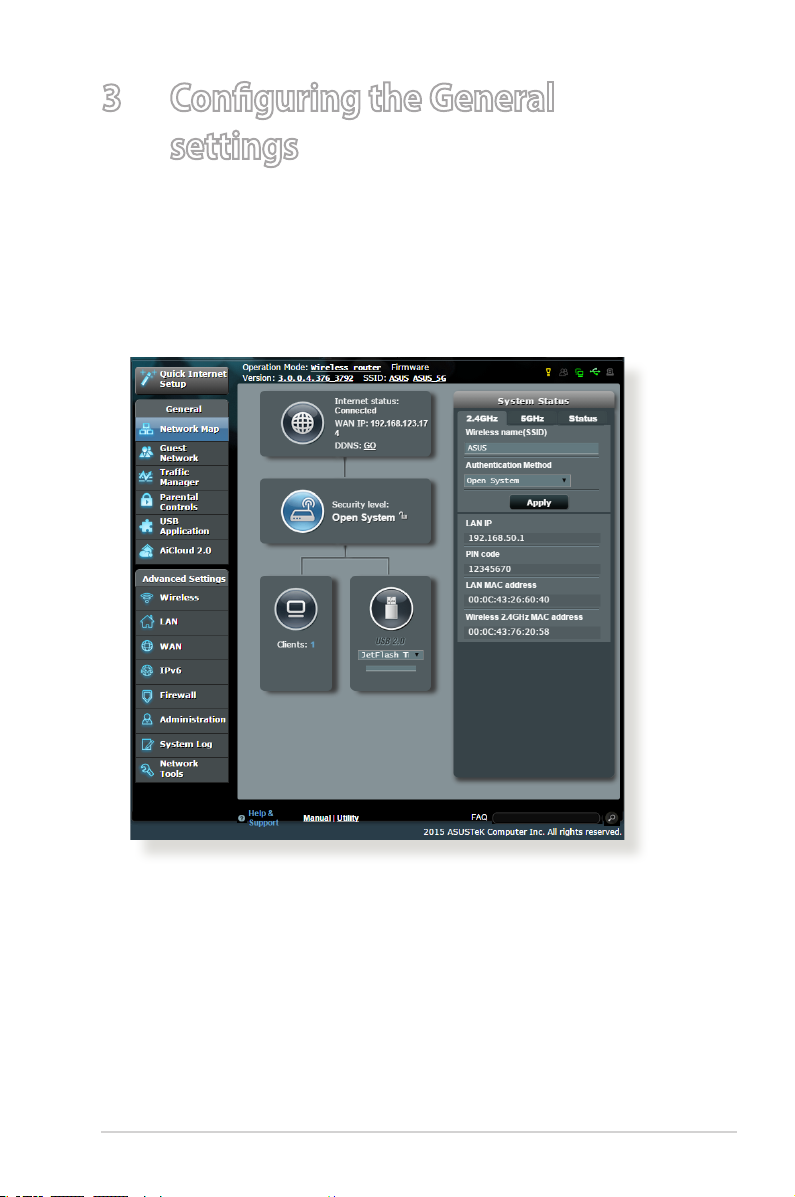795x1197 pixels.
Task: Open the Status tab
Action: click(583, 418)
